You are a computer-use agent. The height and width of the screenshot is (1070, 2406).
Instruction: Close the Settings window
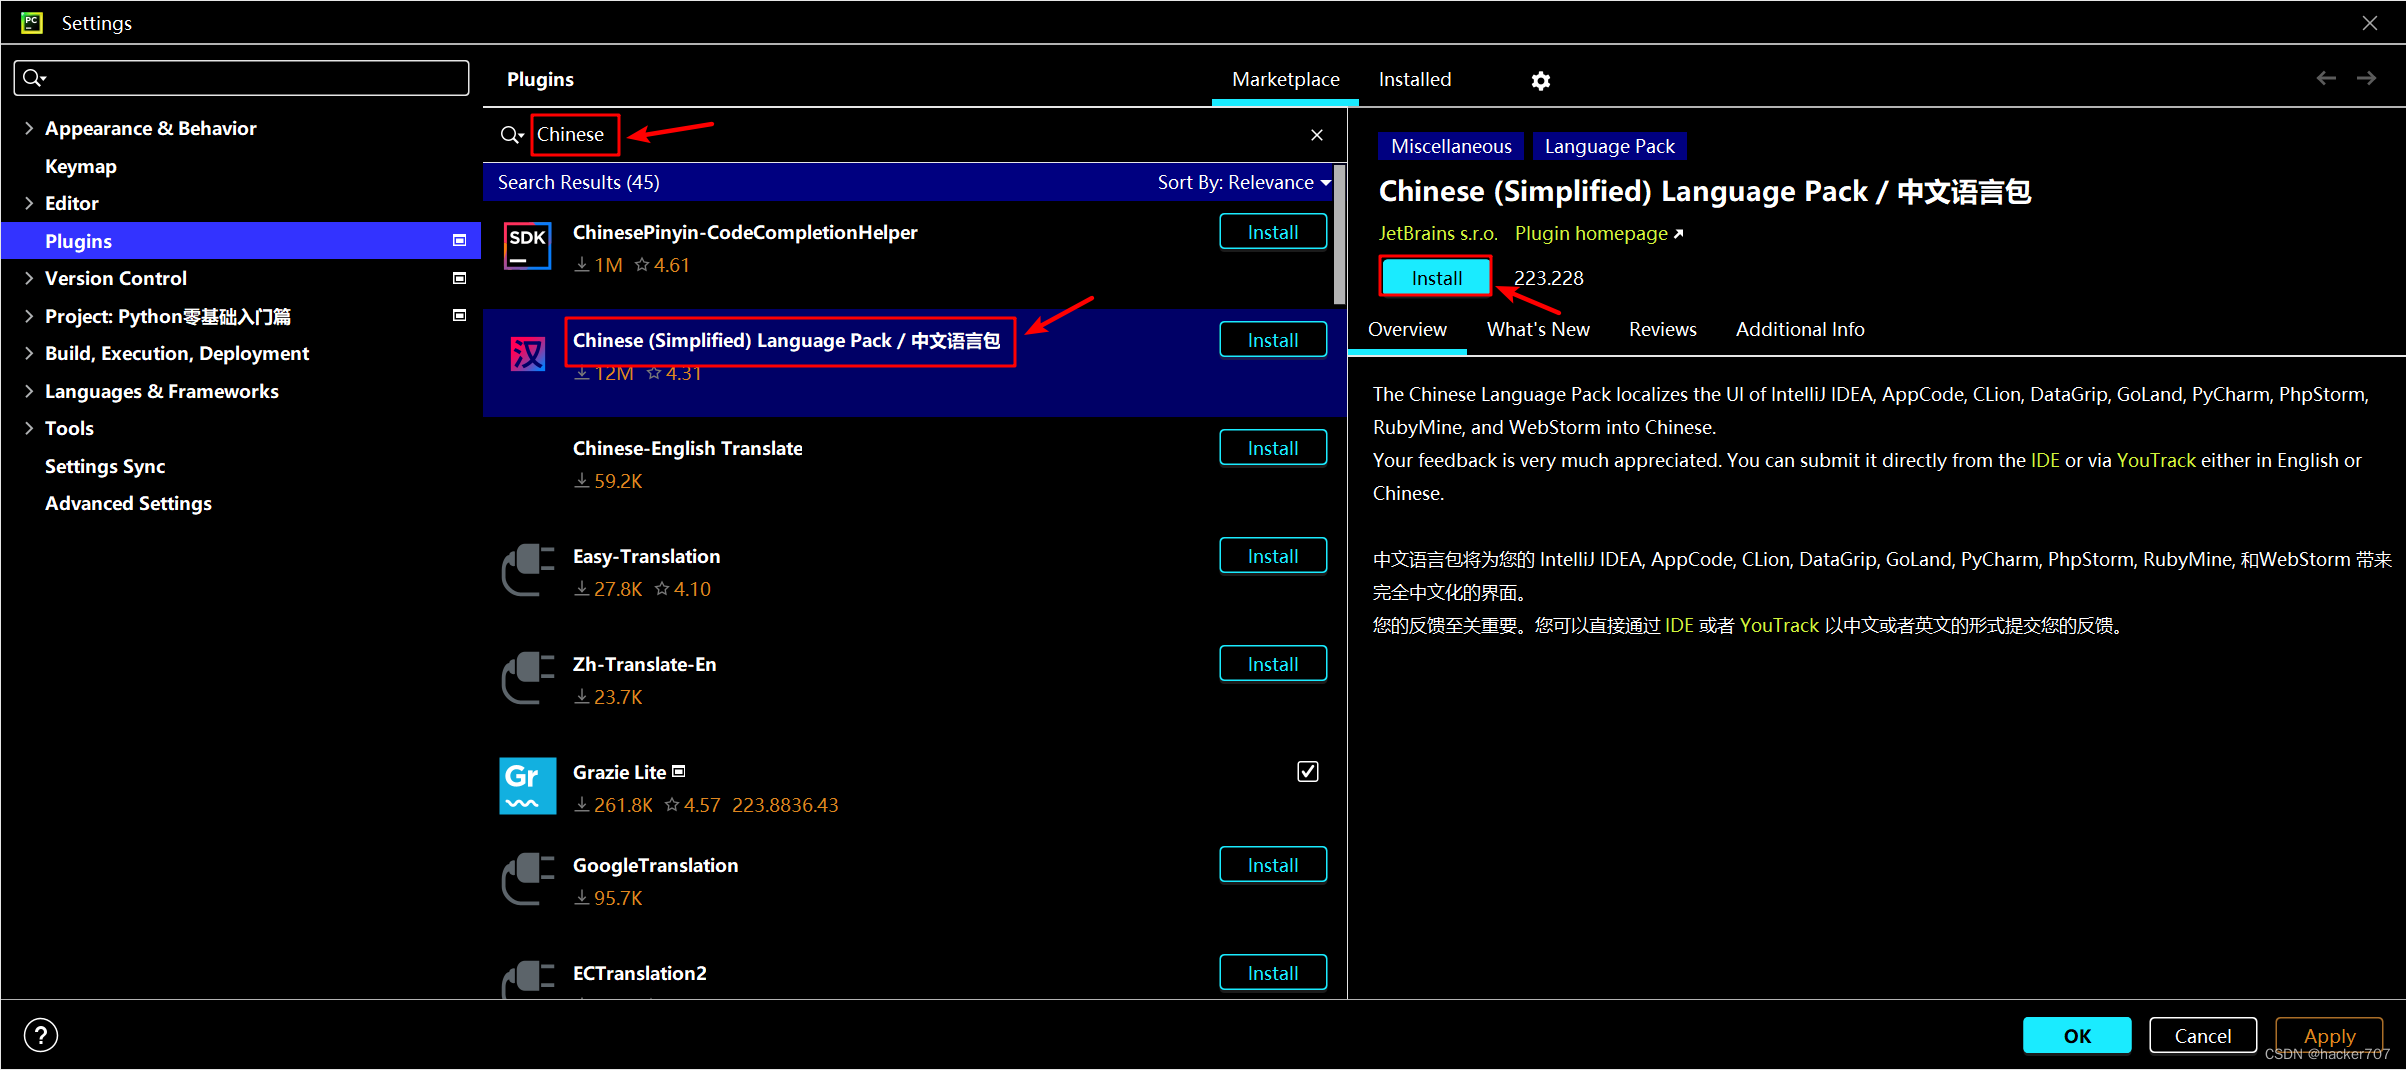coord(2369,23)
